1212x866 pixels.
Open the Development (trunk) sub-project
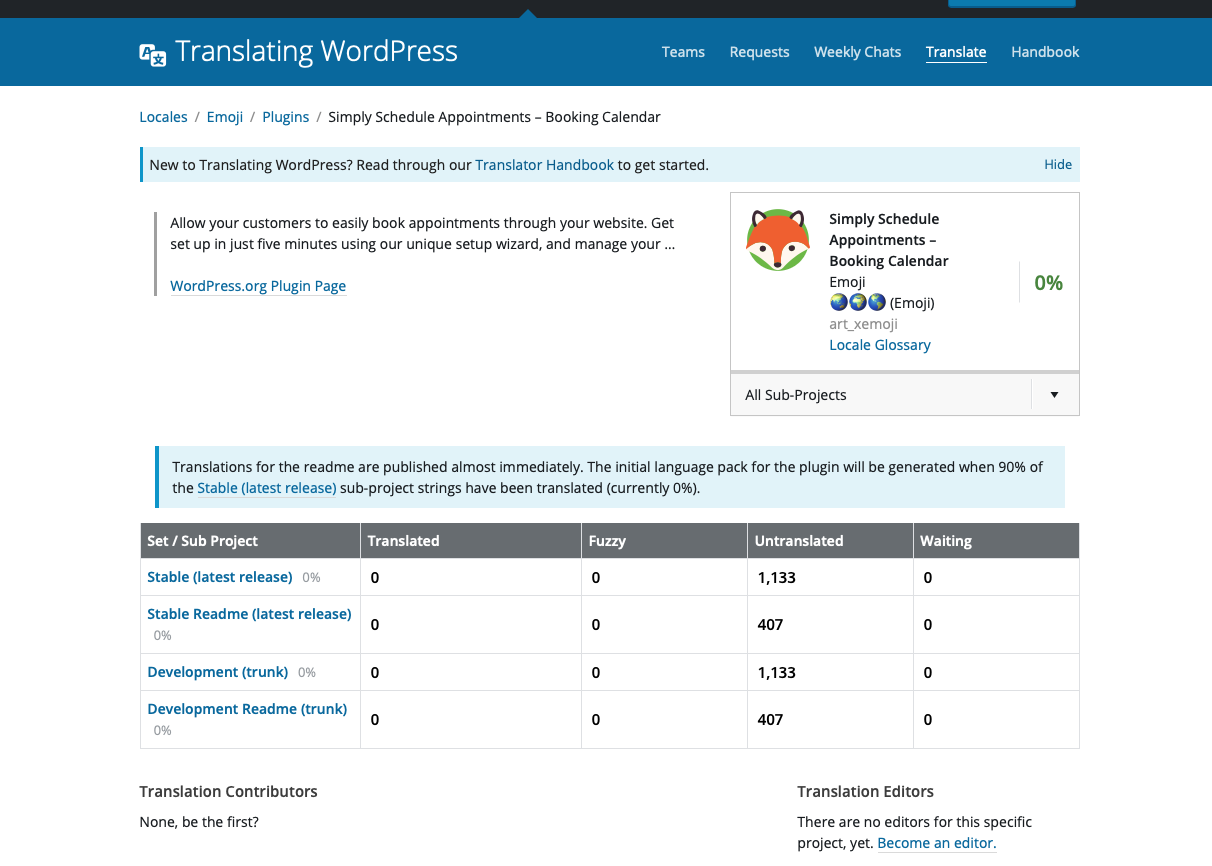pos(217,672)
